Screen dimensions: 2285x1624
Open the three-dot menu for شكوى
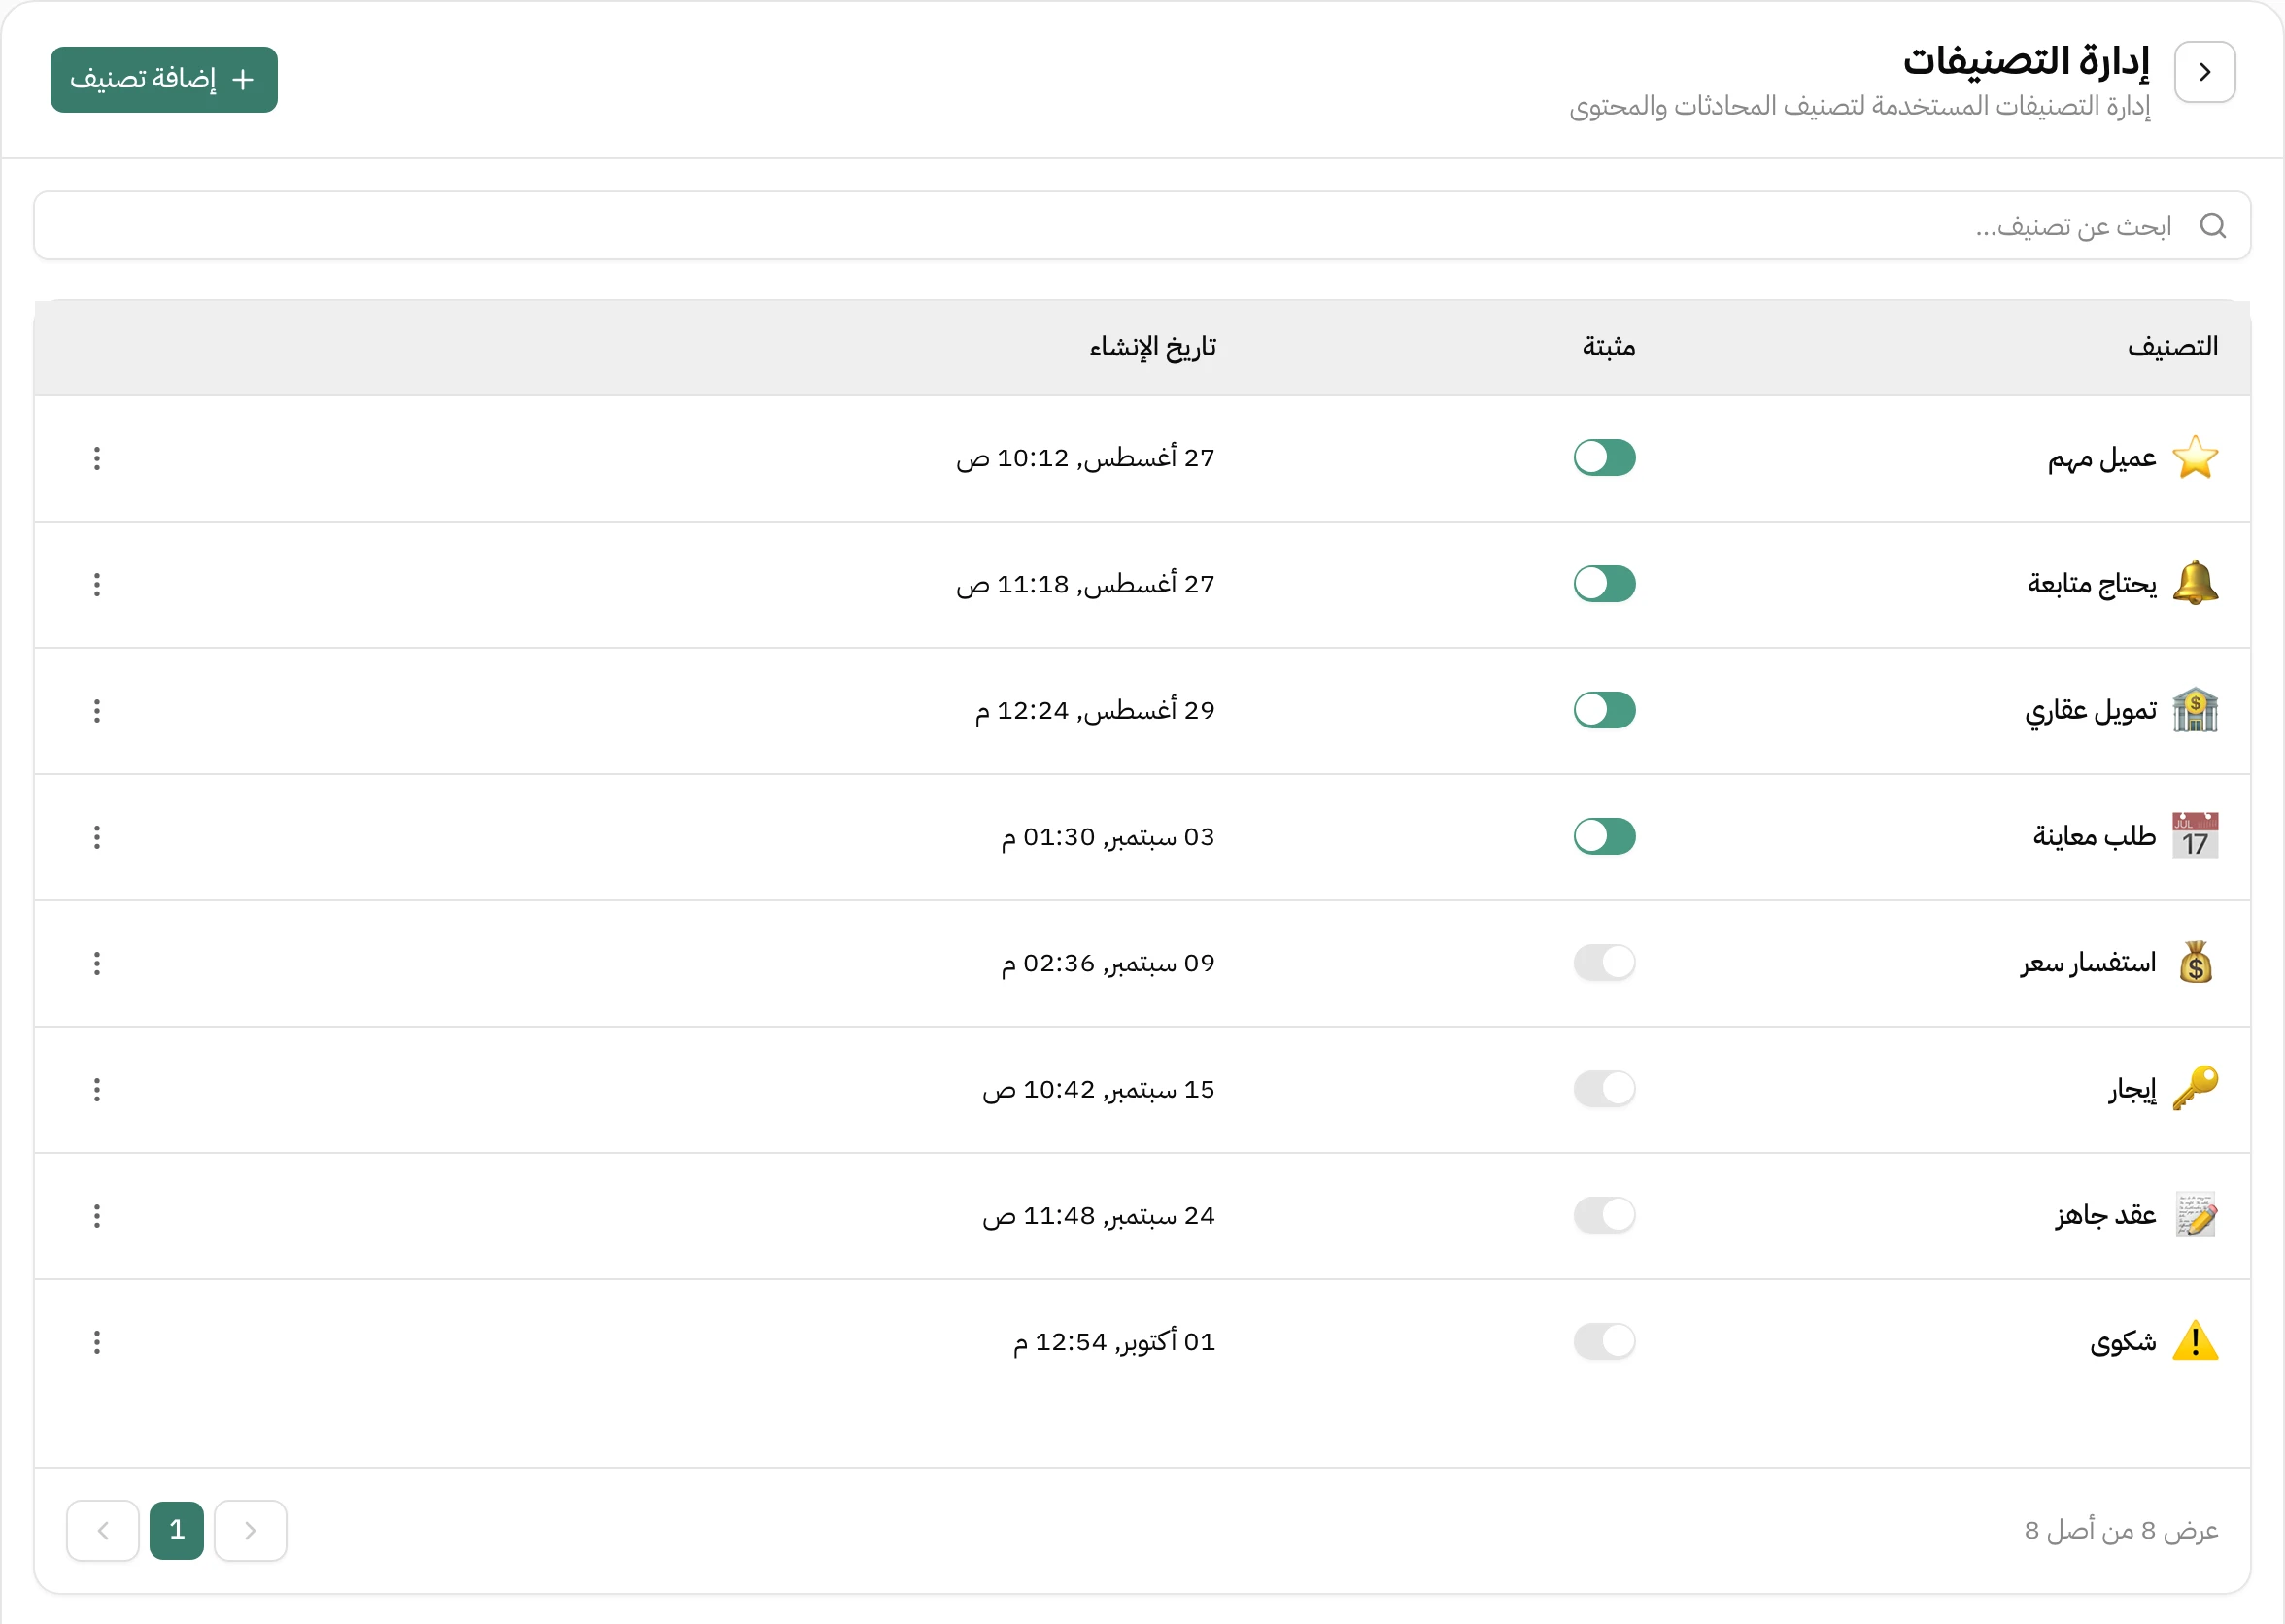(x=97, y=1342)
